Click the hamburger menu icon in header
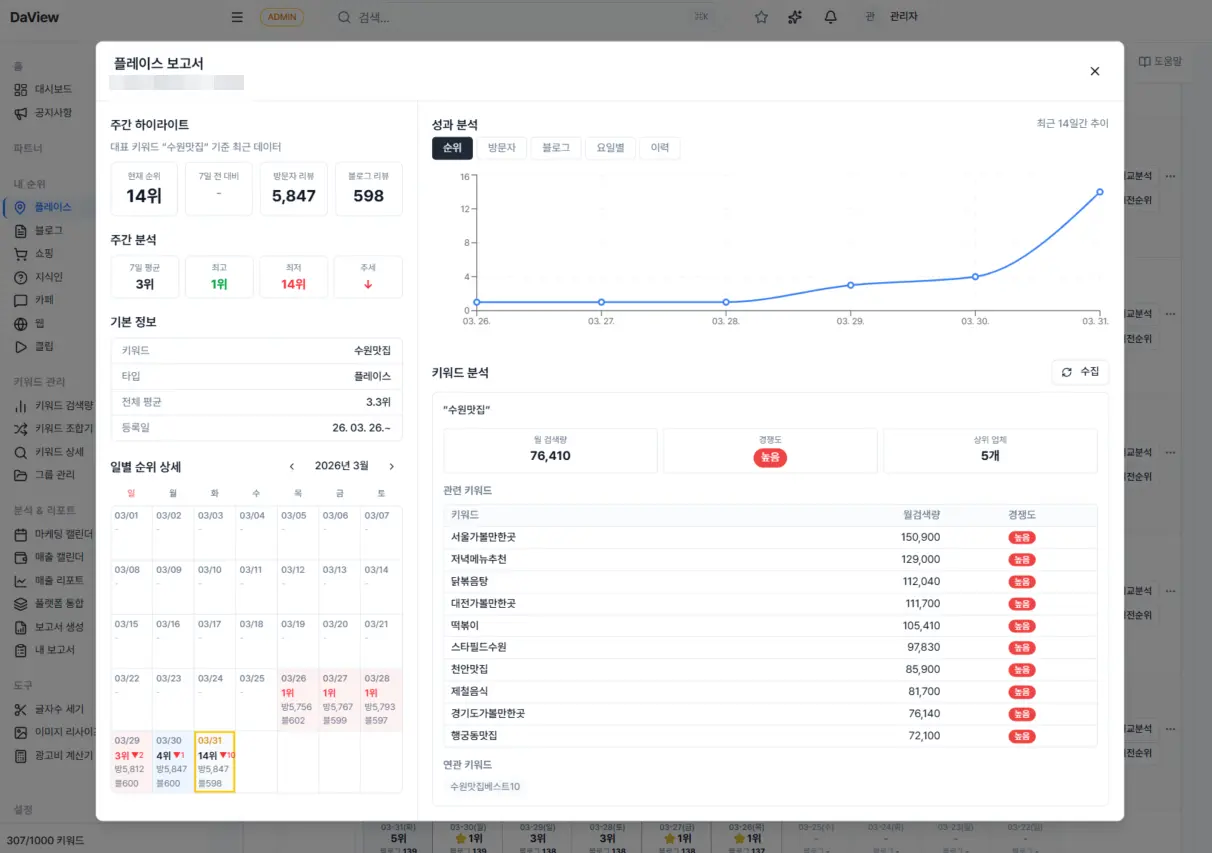The height and width of the screenshot is (853, 1212). coord(237,17)
